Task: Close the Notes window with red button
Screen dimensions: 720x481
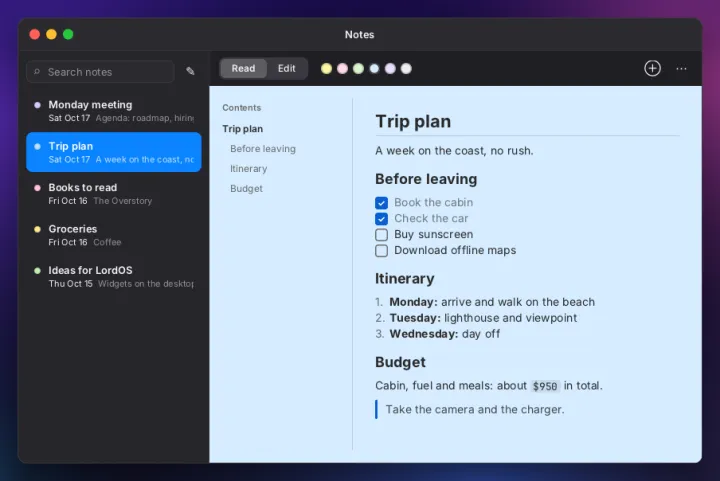Action: (34, 34)
